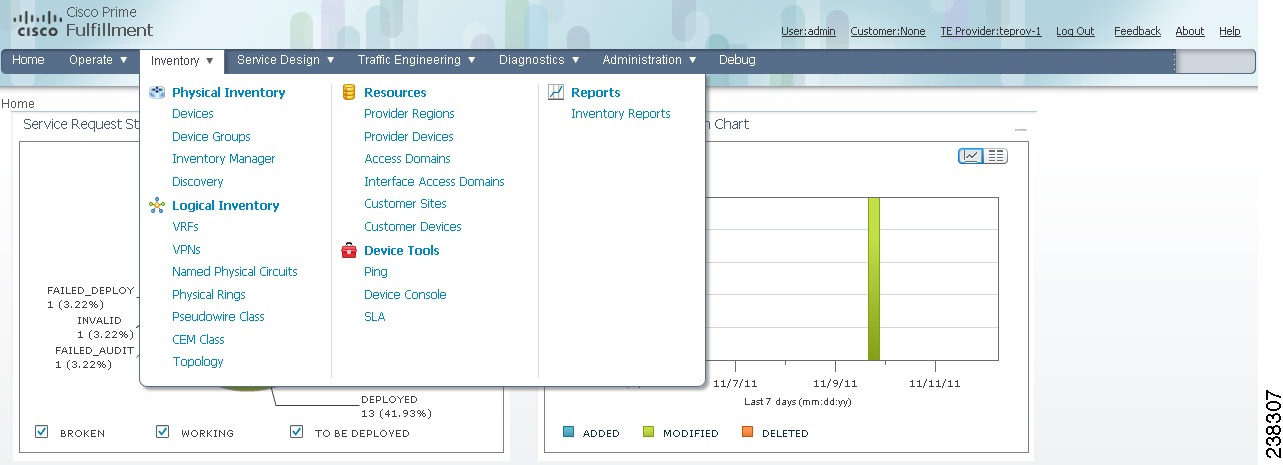Expand the Diagnostics menu
Image resolution: width=1283 pixels, height=465 pixels.
539,60
